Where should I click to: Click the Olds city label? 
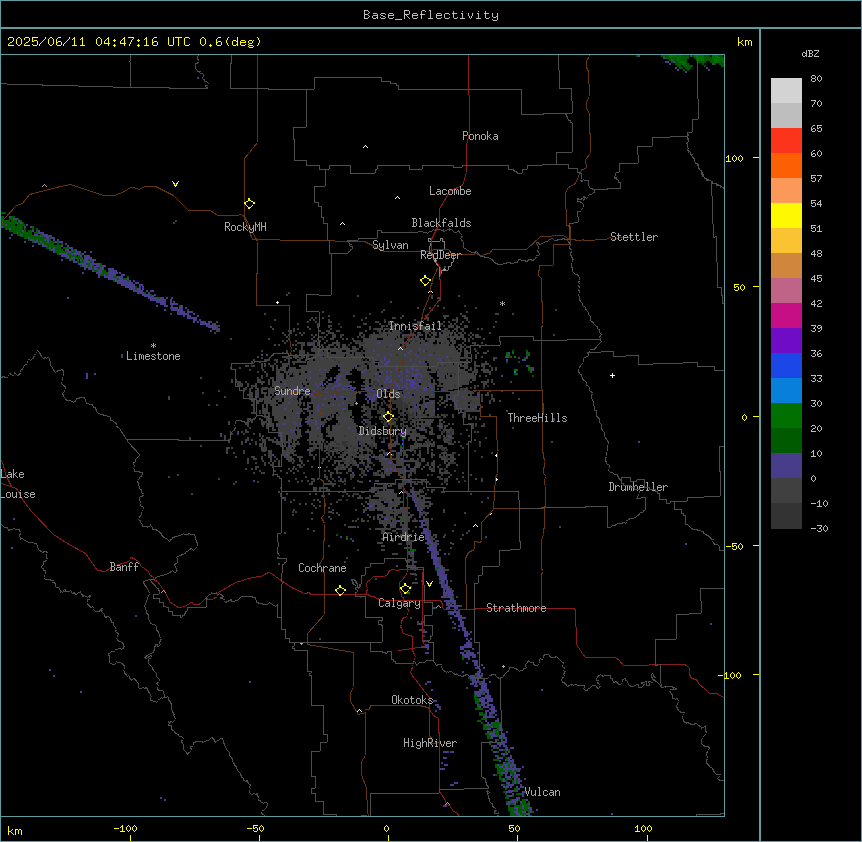(388, 394)
